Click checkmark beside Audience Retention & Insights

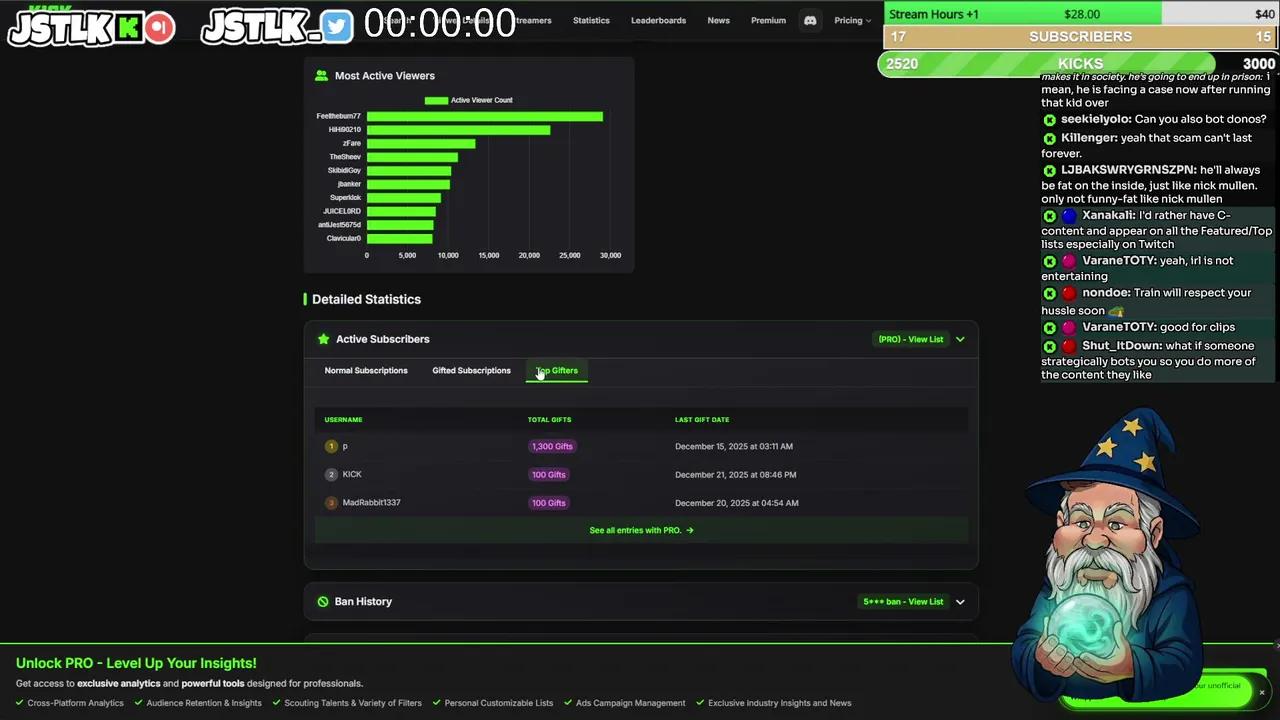(x=139, y=703)
